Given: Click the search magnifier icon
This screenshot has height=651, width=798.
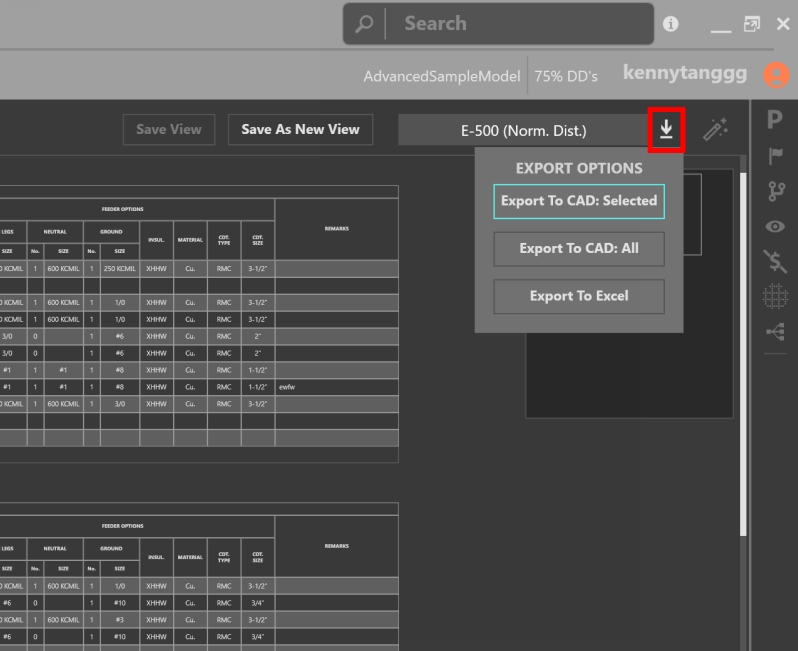Looking at the screenshot, I should point(364,23).
